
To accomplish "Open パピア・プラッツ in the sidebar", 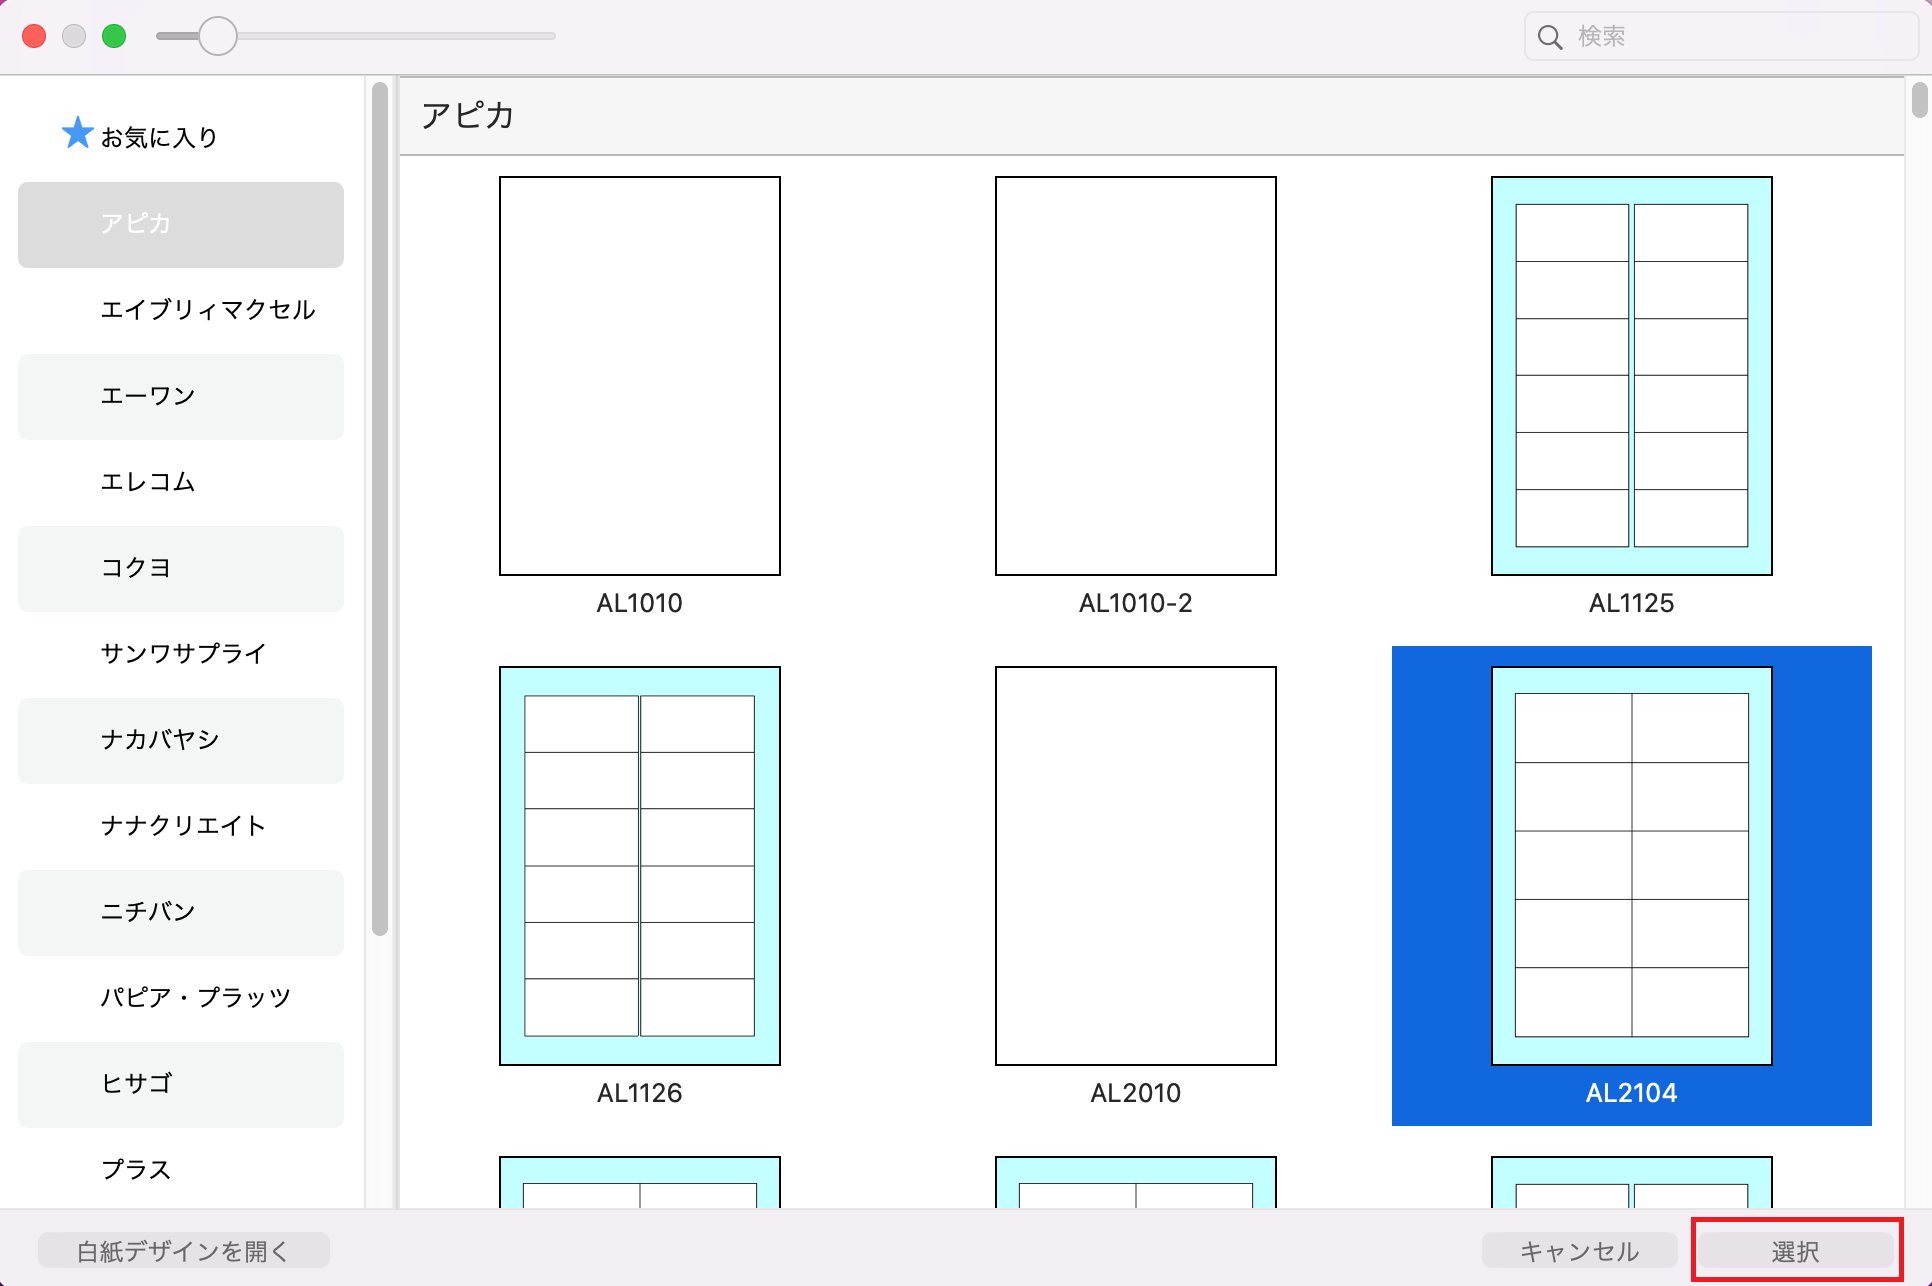I will click(x=181, y=998).
